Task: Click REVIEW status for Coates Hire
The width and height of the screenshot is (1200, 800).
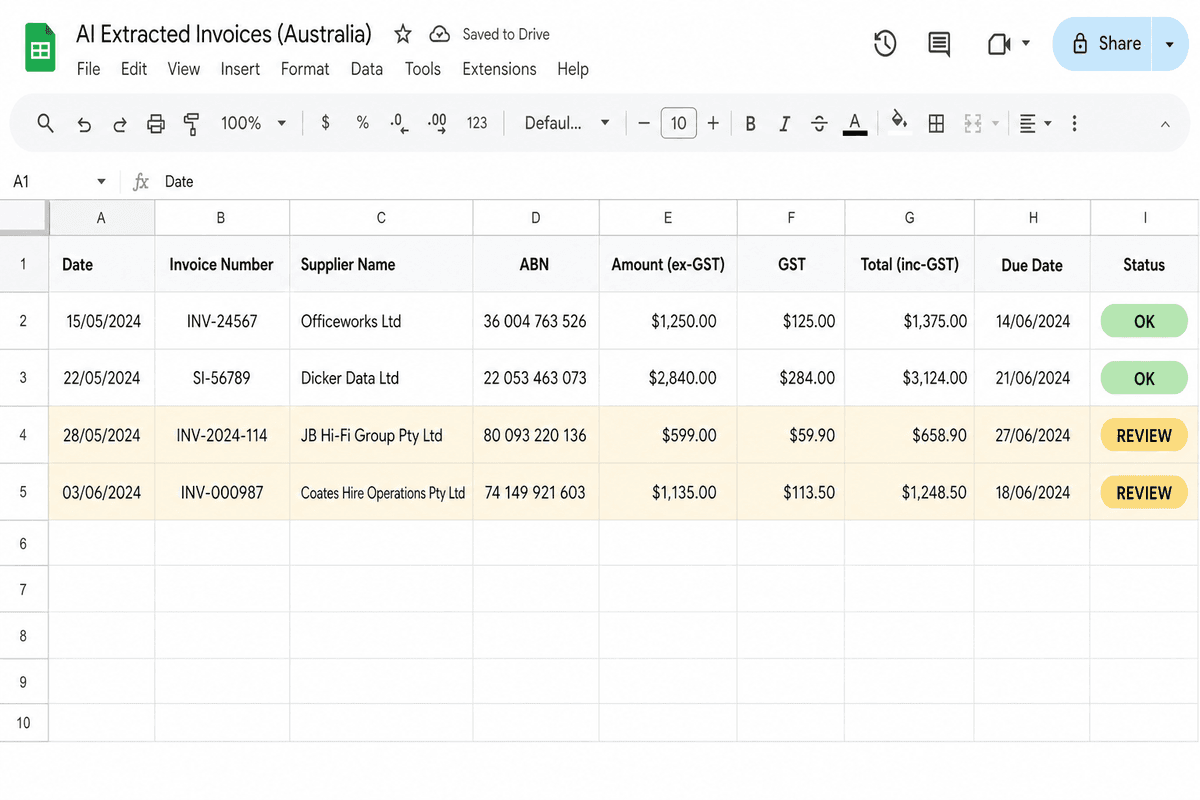Action: 1144,492
